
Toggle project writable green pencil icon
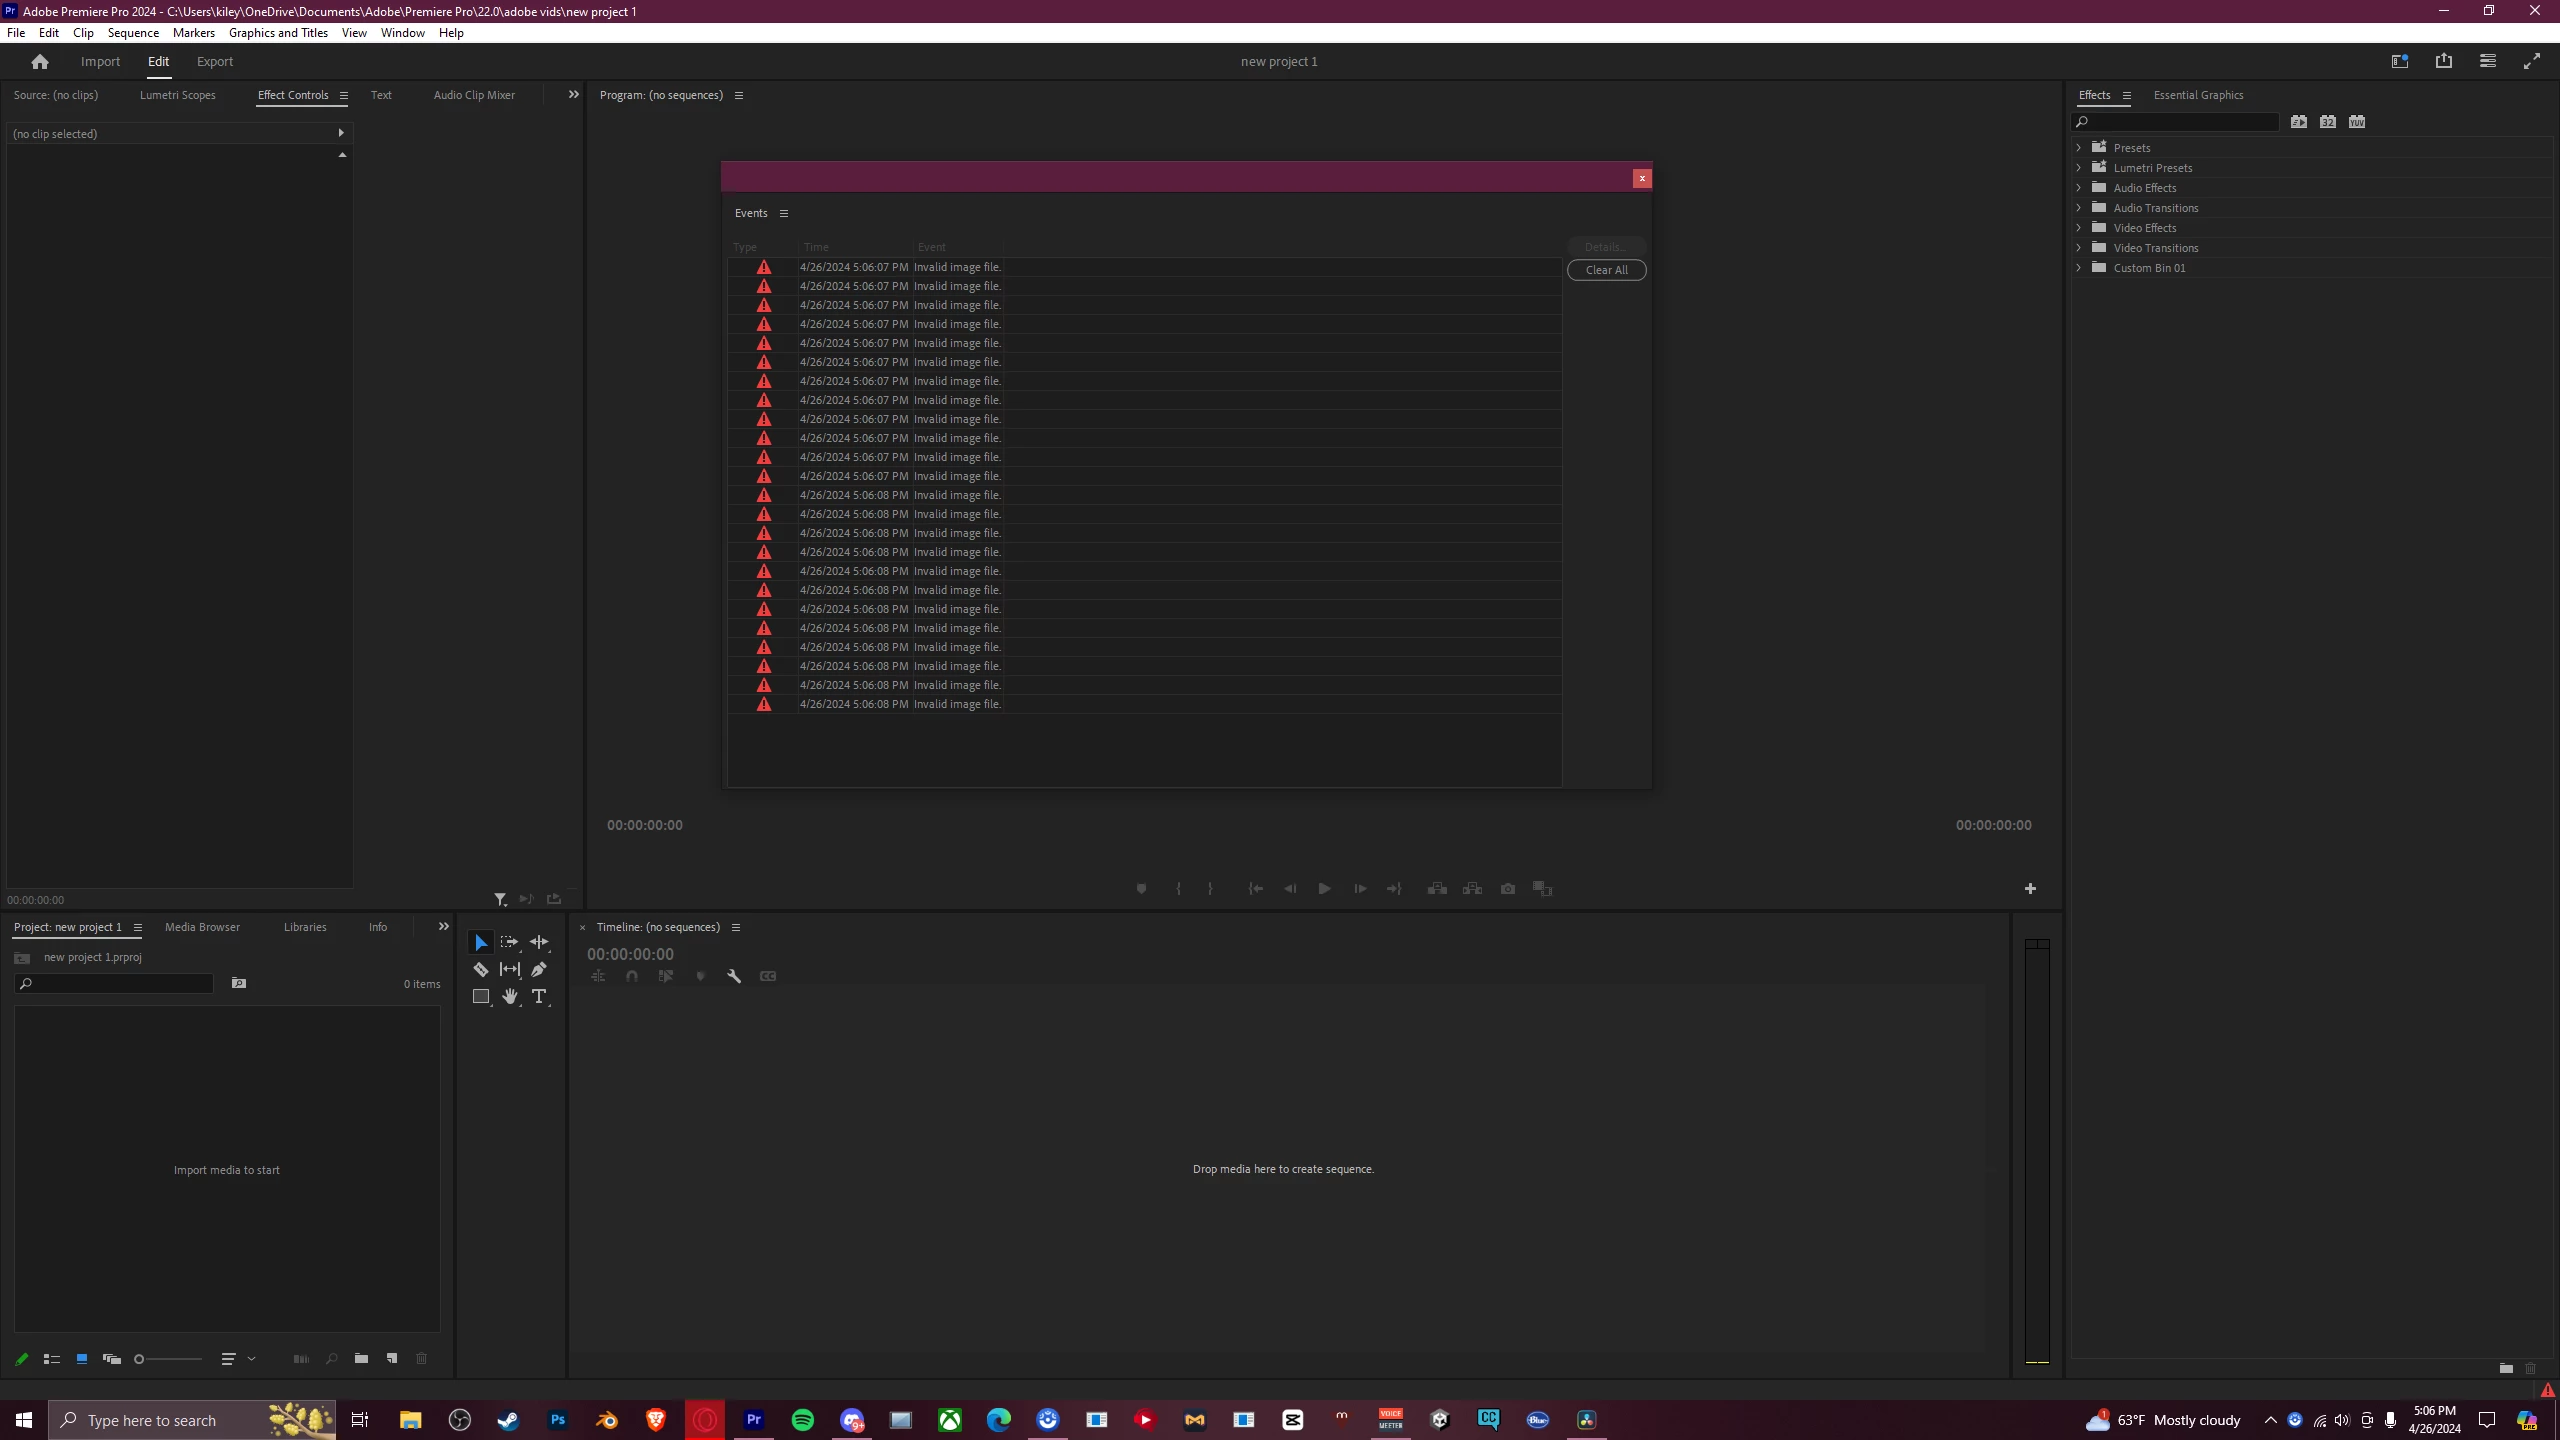click(22, 1359)
